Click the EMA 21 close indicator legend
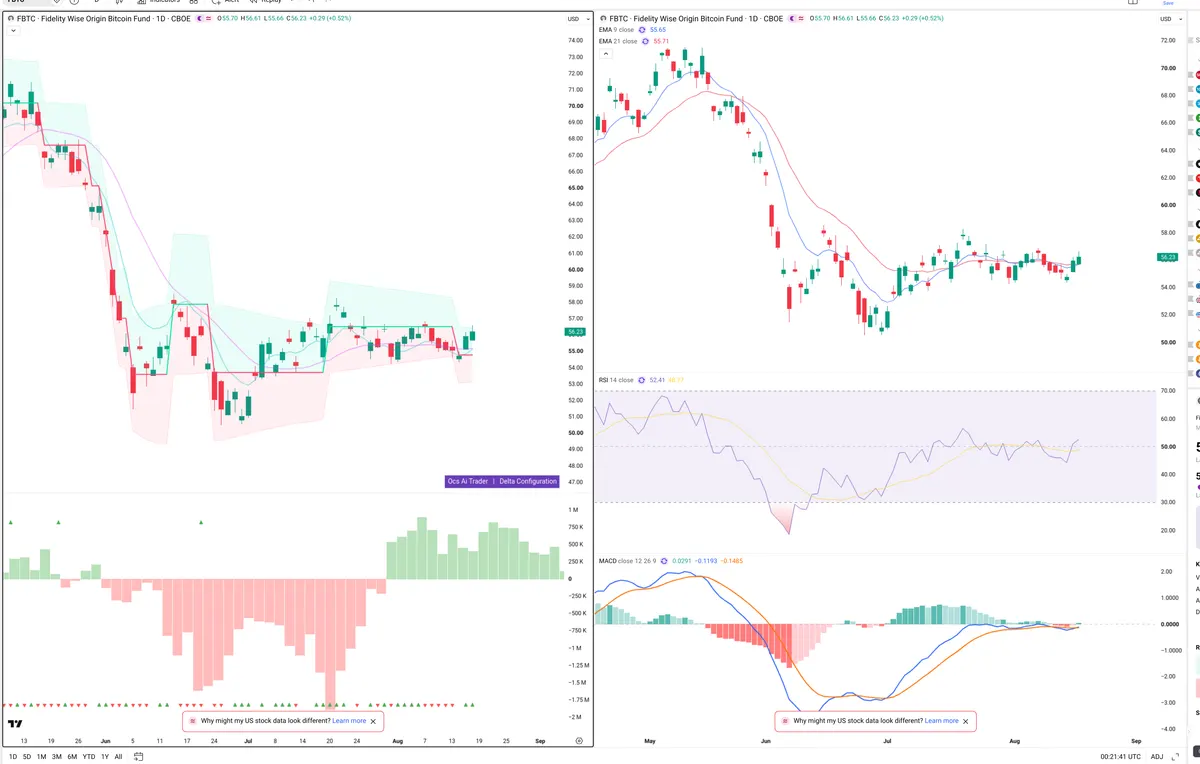This screenshot has width=1200, height=764. click(618, 41)
